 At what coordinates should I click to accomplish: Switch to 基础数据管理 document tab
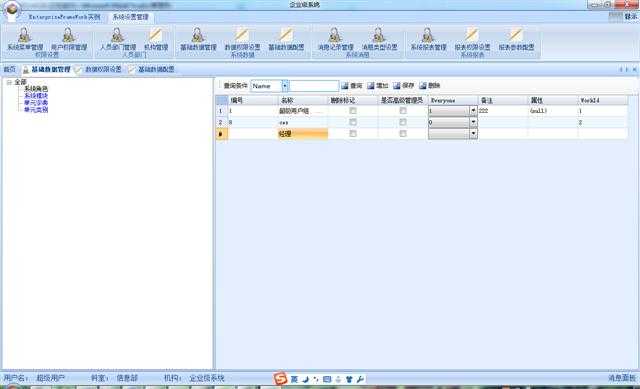pyautogui.click(x=47, y=69)
